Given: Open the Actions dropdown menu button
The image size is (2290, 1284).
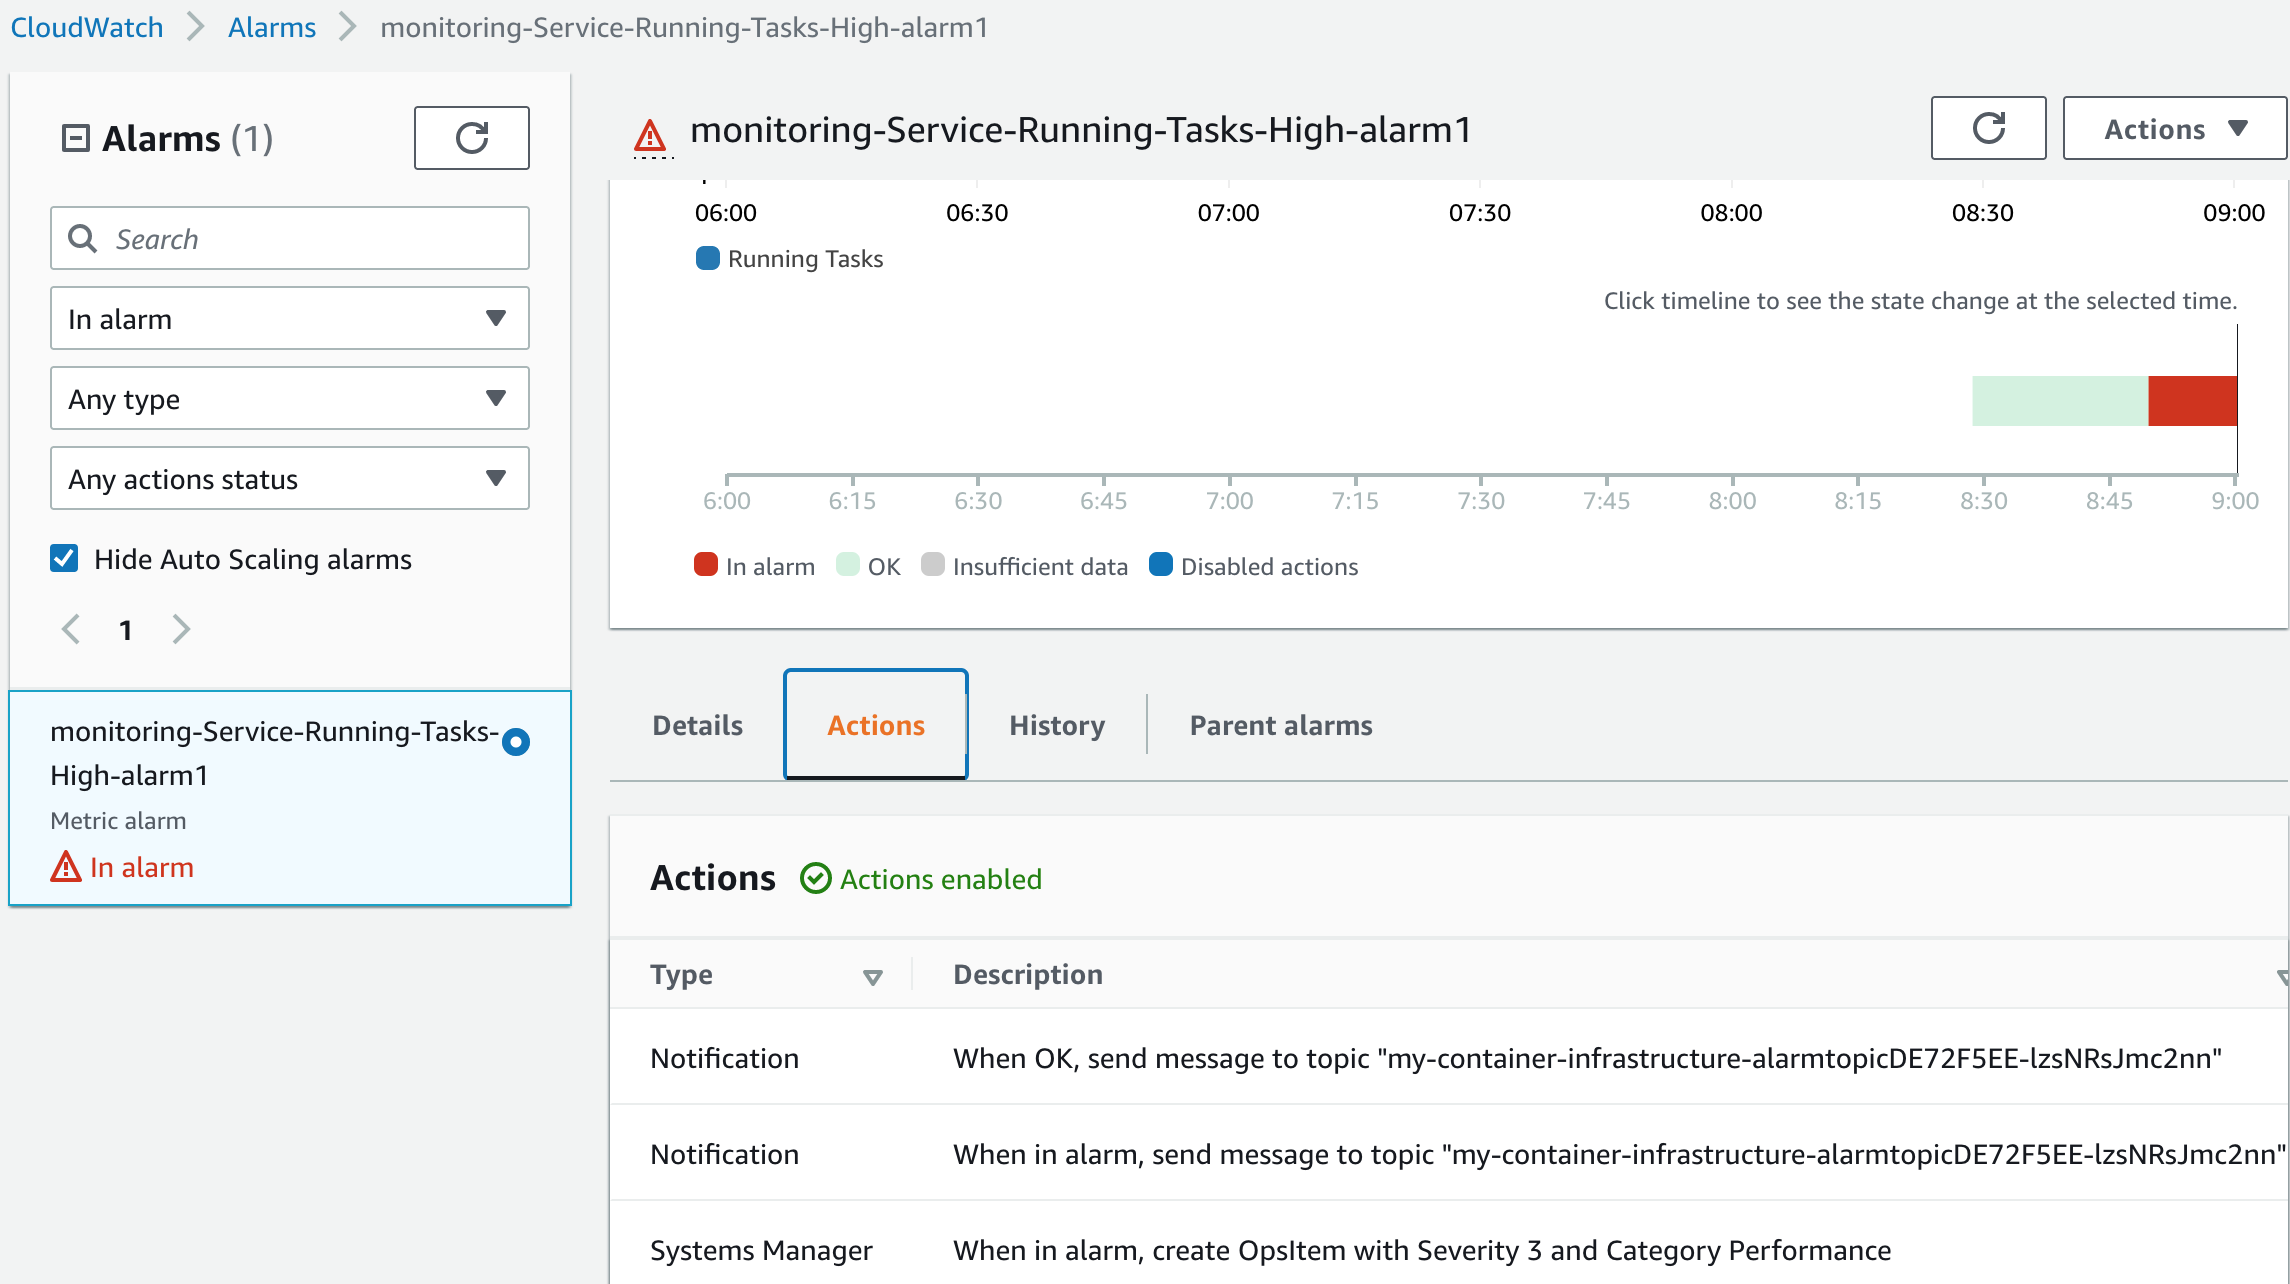Looking at the screenshot, I should pyautogui.click(x=2173, y=128).
